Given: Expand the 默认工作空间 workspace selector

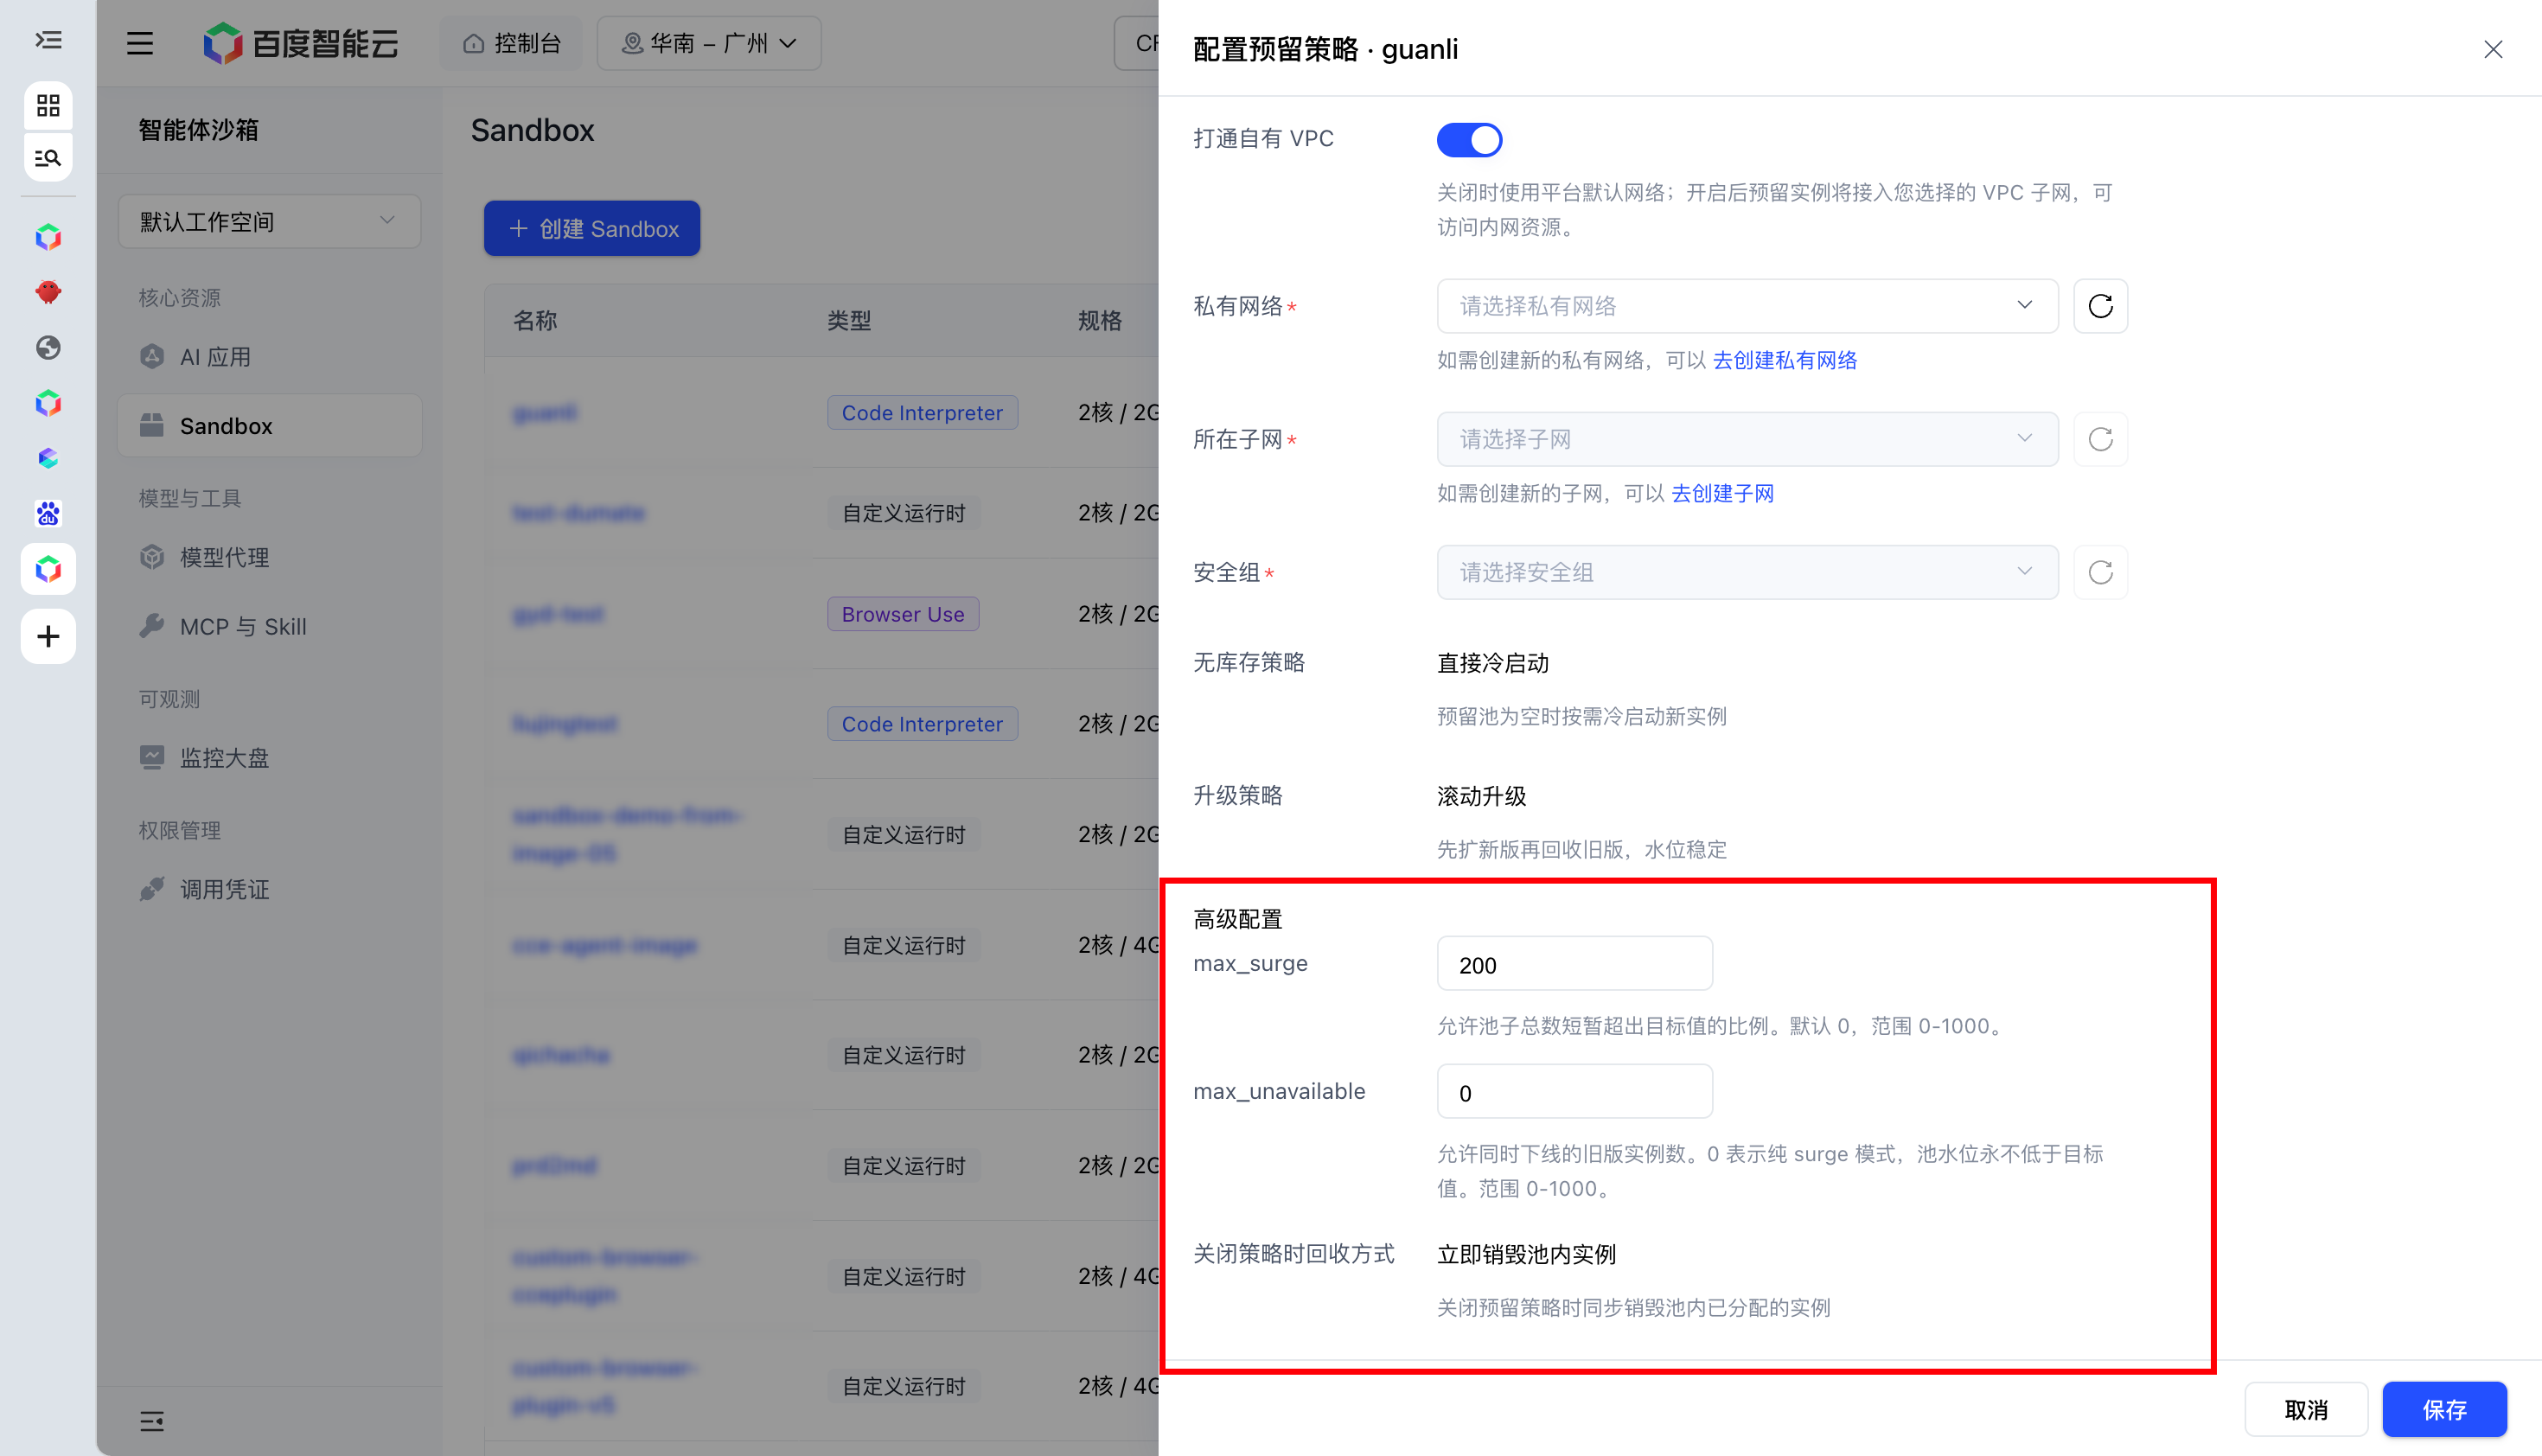Looking at the screenshot, I should click(269, 221).
